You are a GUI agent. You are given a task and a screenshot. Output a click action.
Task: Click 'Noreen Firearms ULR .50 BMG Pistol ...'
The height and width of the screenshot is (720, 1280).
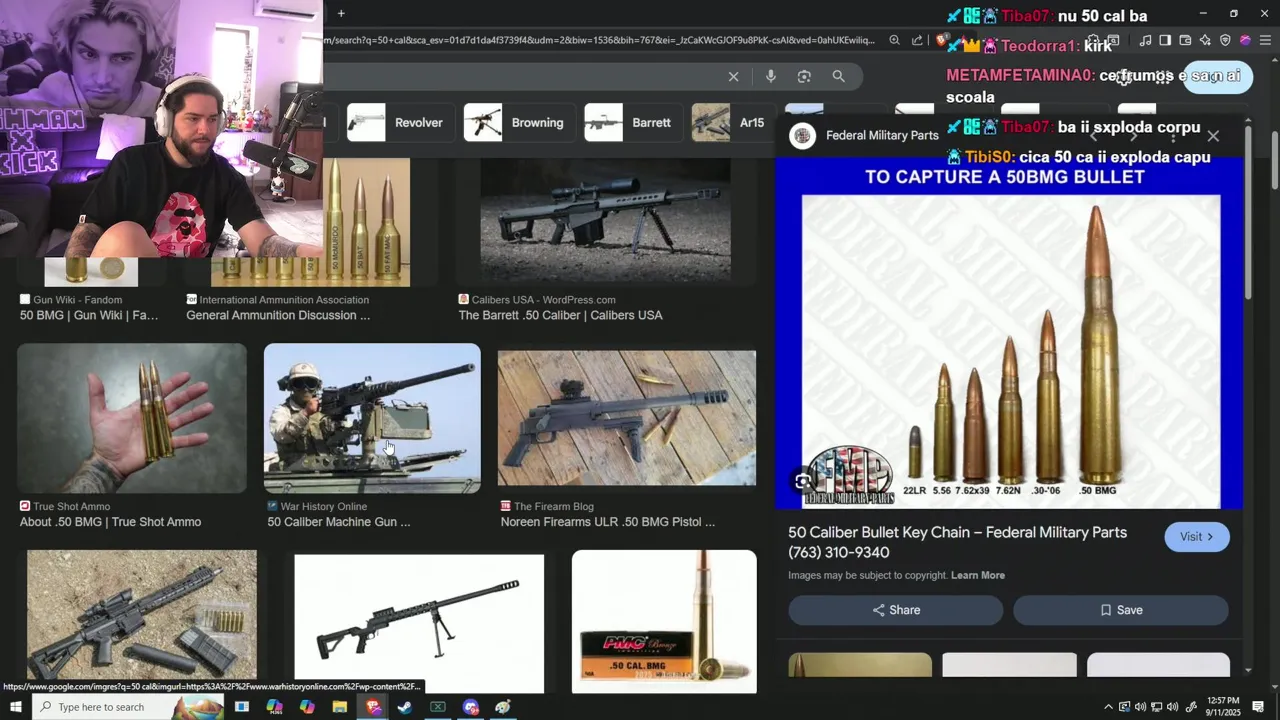(x=608, y=522)
